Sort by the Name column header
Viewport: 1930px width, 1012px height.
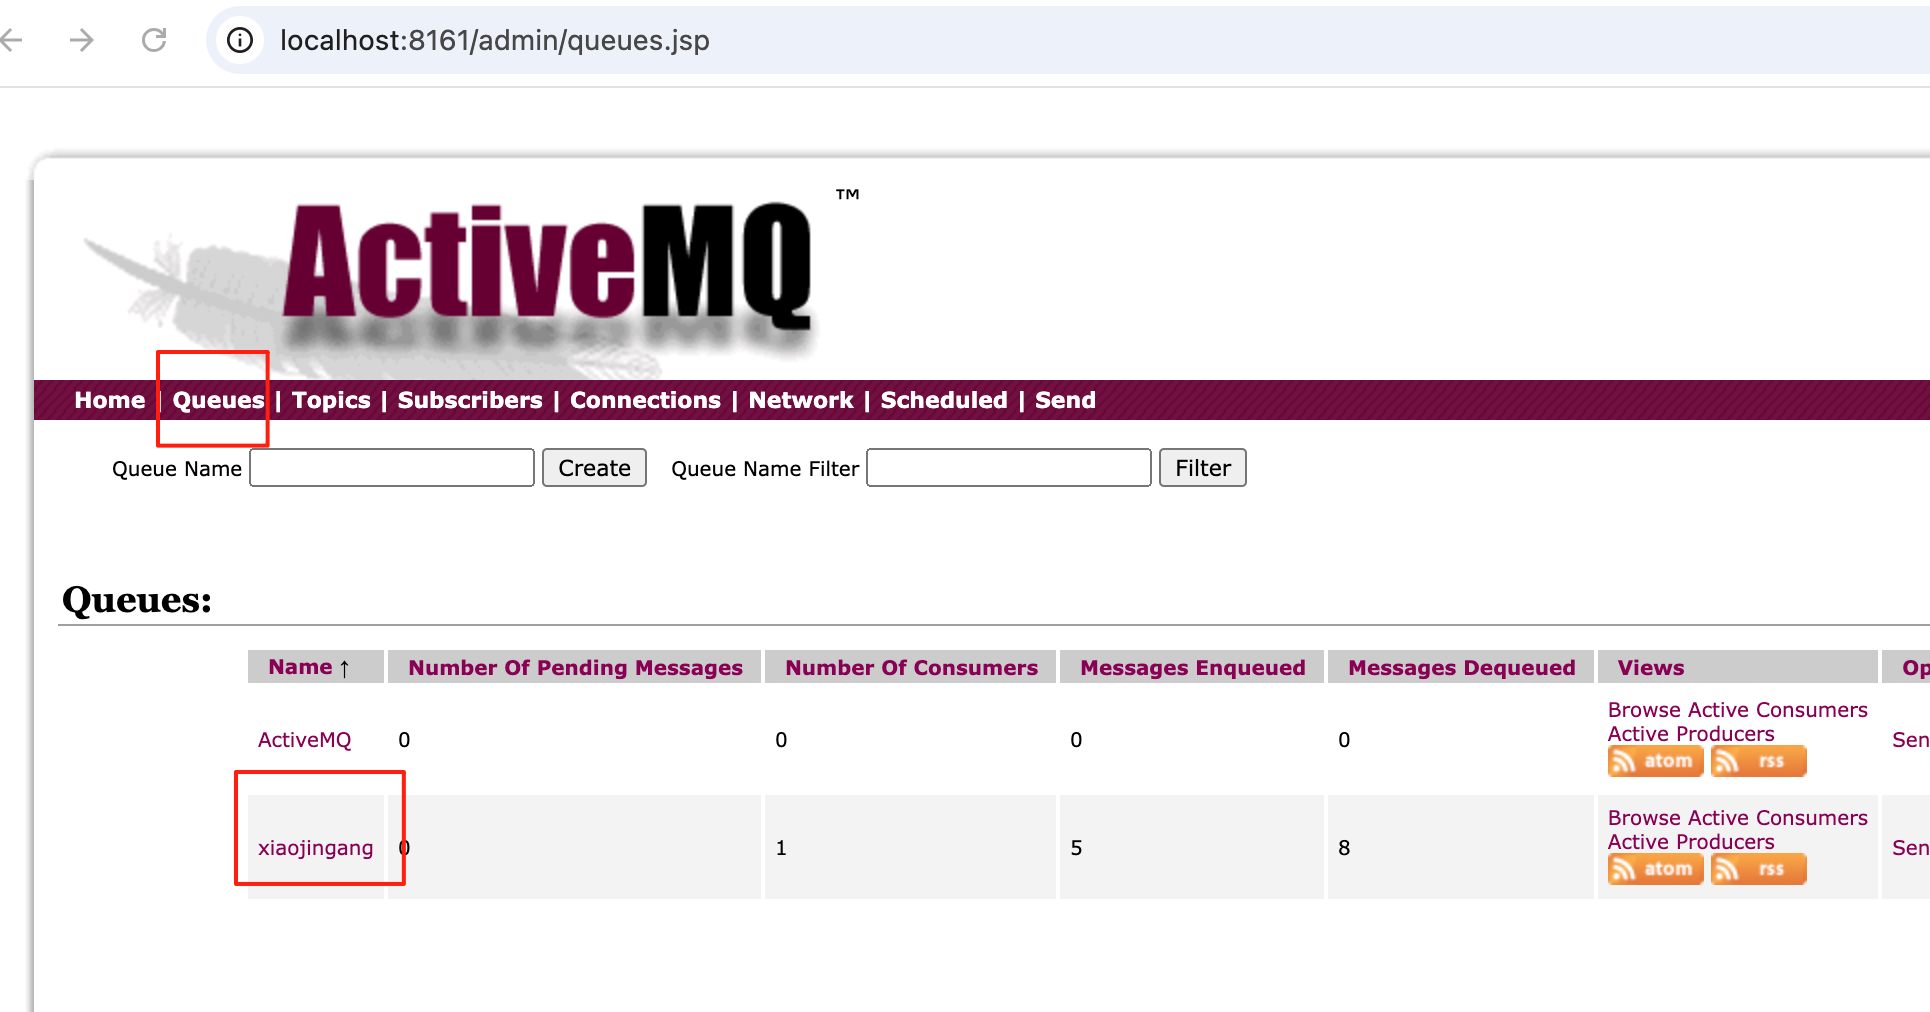(309, 667)
